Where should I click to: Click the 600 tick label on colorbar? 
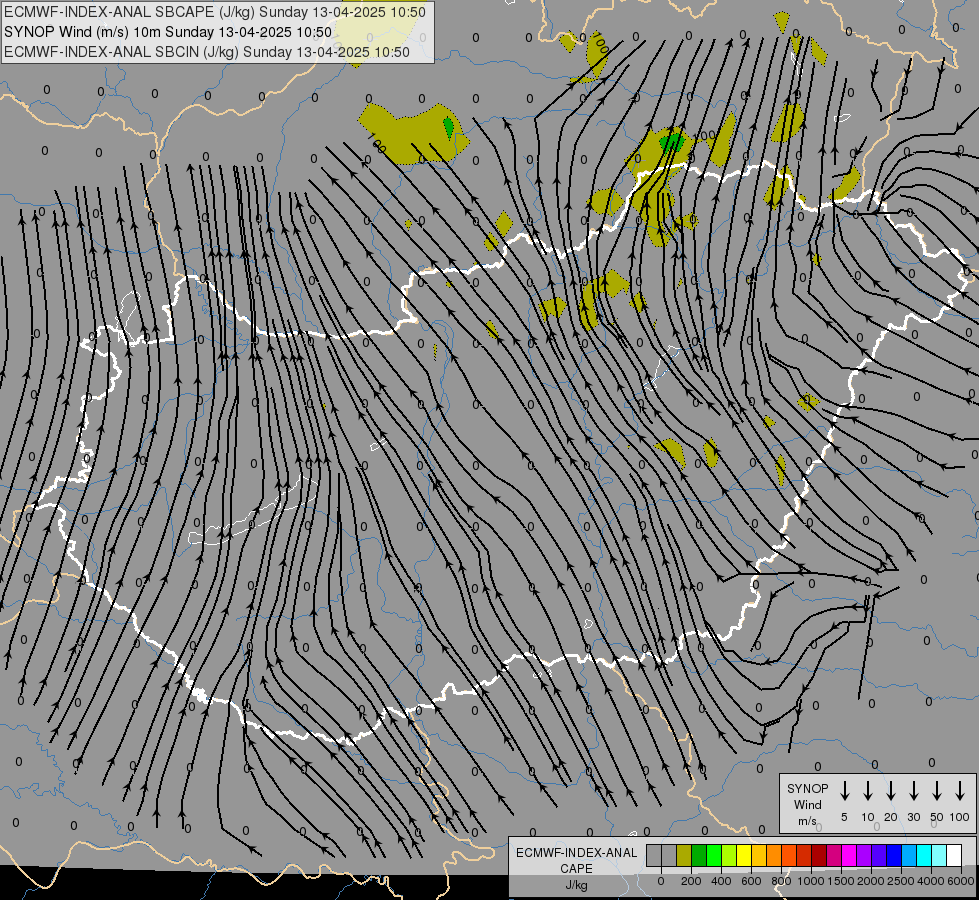pos(751,881)
